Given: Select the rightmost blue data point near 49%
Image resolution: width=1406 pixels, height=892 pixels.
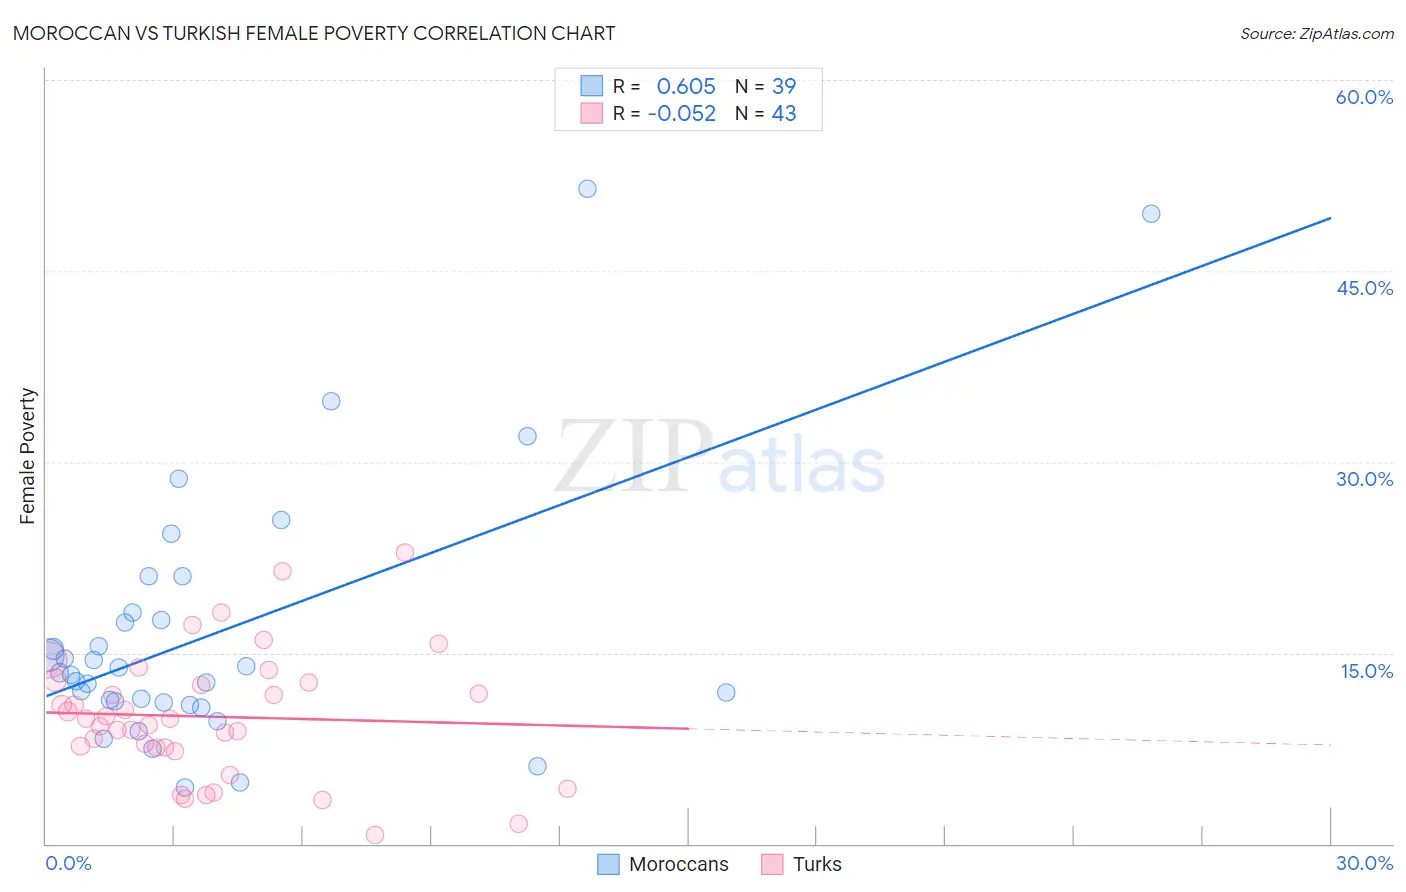Looking at the screenshot, I should click(1151, 213).
